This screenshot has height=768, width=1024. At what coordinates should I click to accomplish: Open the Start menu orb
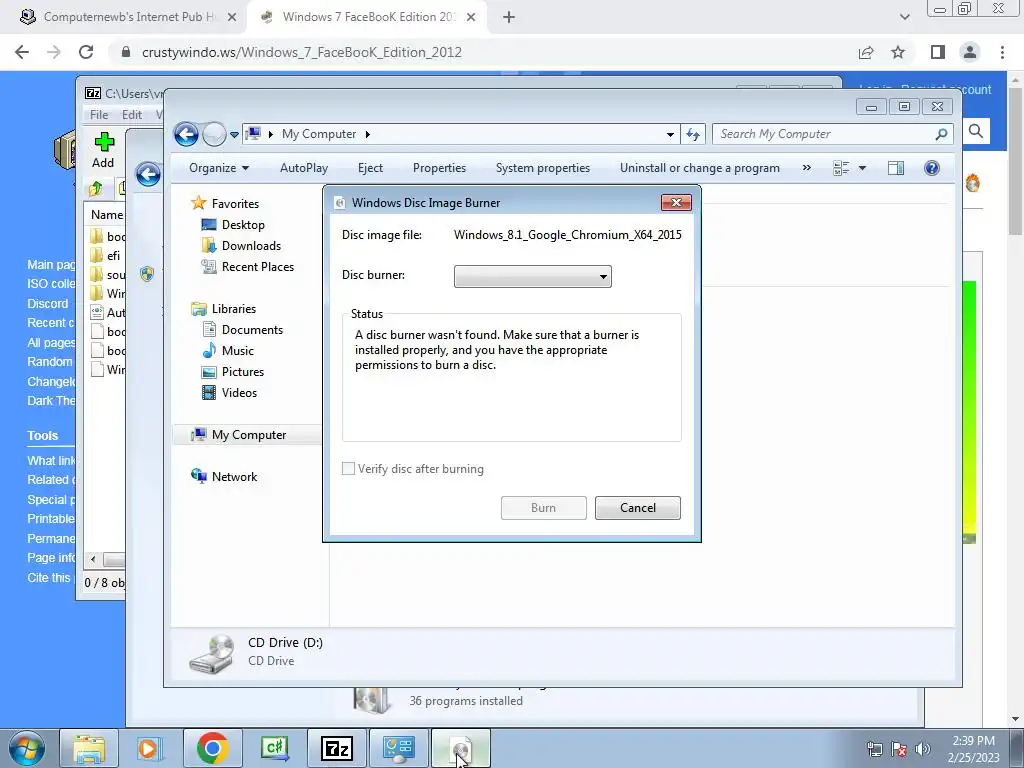click(x=27, y=748)
